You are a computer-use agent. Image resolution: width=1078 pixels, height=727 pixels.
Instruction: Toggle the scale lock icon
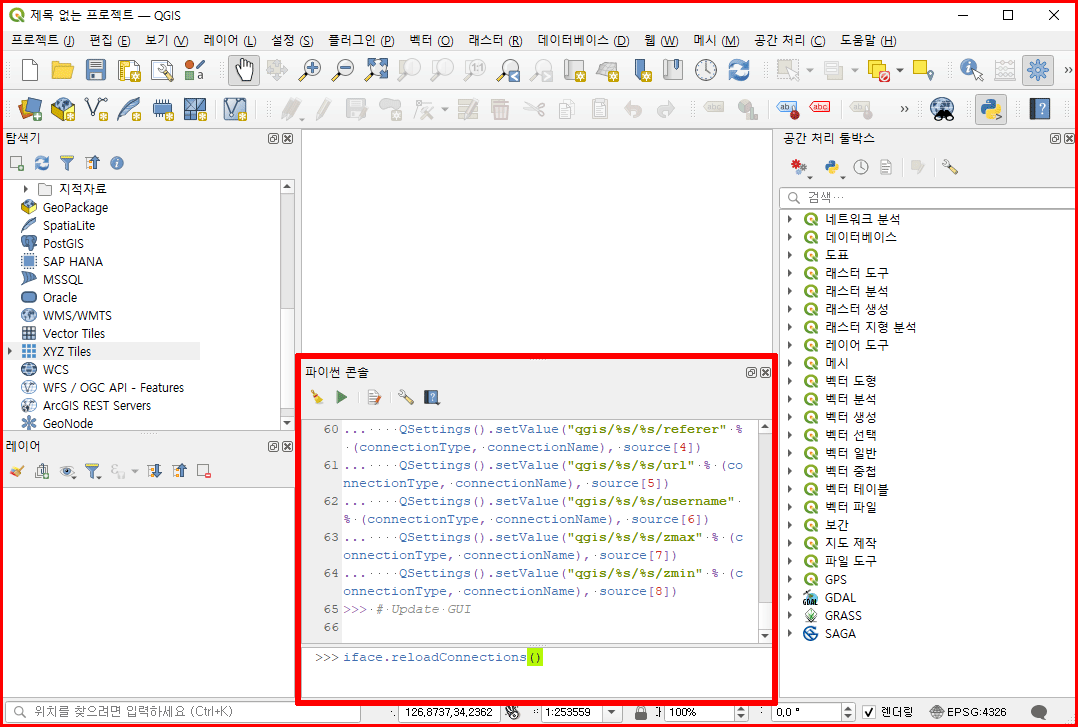(x=641, y=712)
